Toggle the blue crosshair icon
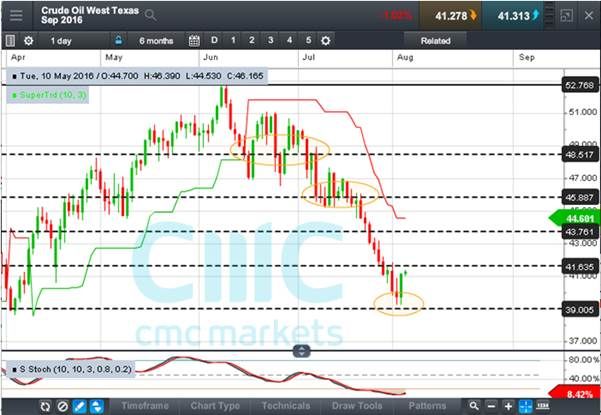Viewport: 601px width, 415px height. tap(525, 406)
